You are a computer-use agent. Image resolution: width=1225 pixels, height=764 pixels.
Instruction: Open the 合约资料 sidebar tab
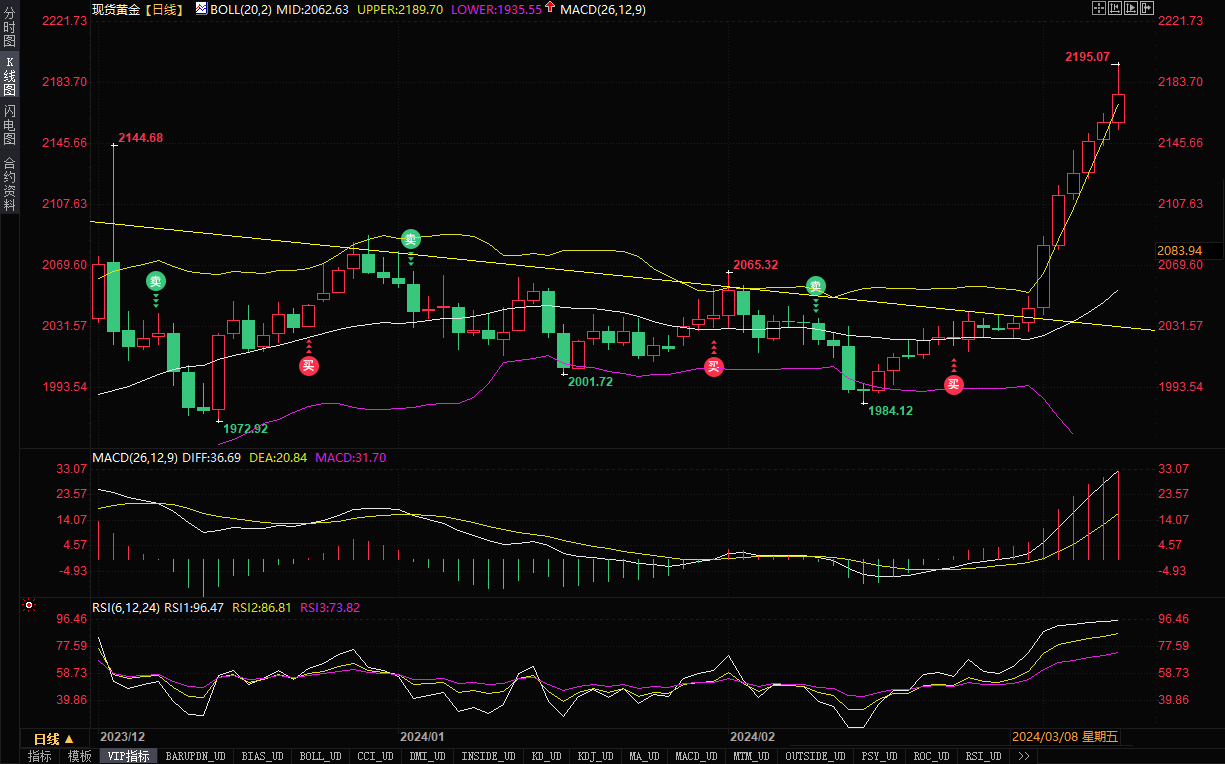(9, 183)
